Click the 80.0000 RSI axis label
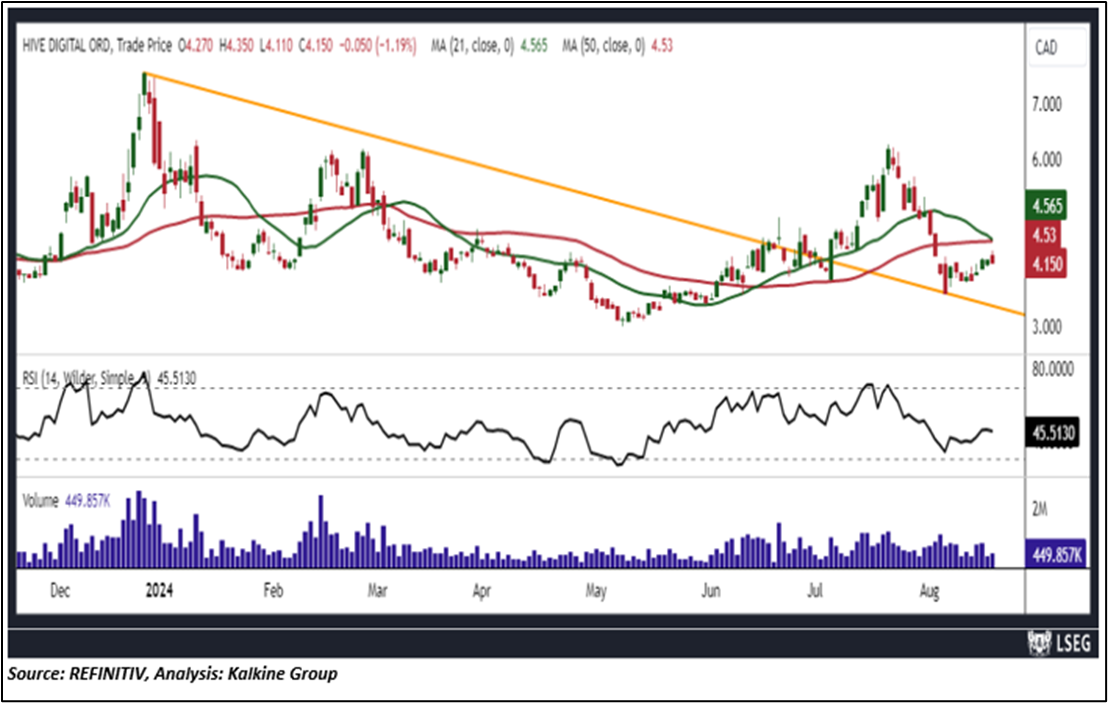1108x703 pixels. point(1052,369)
